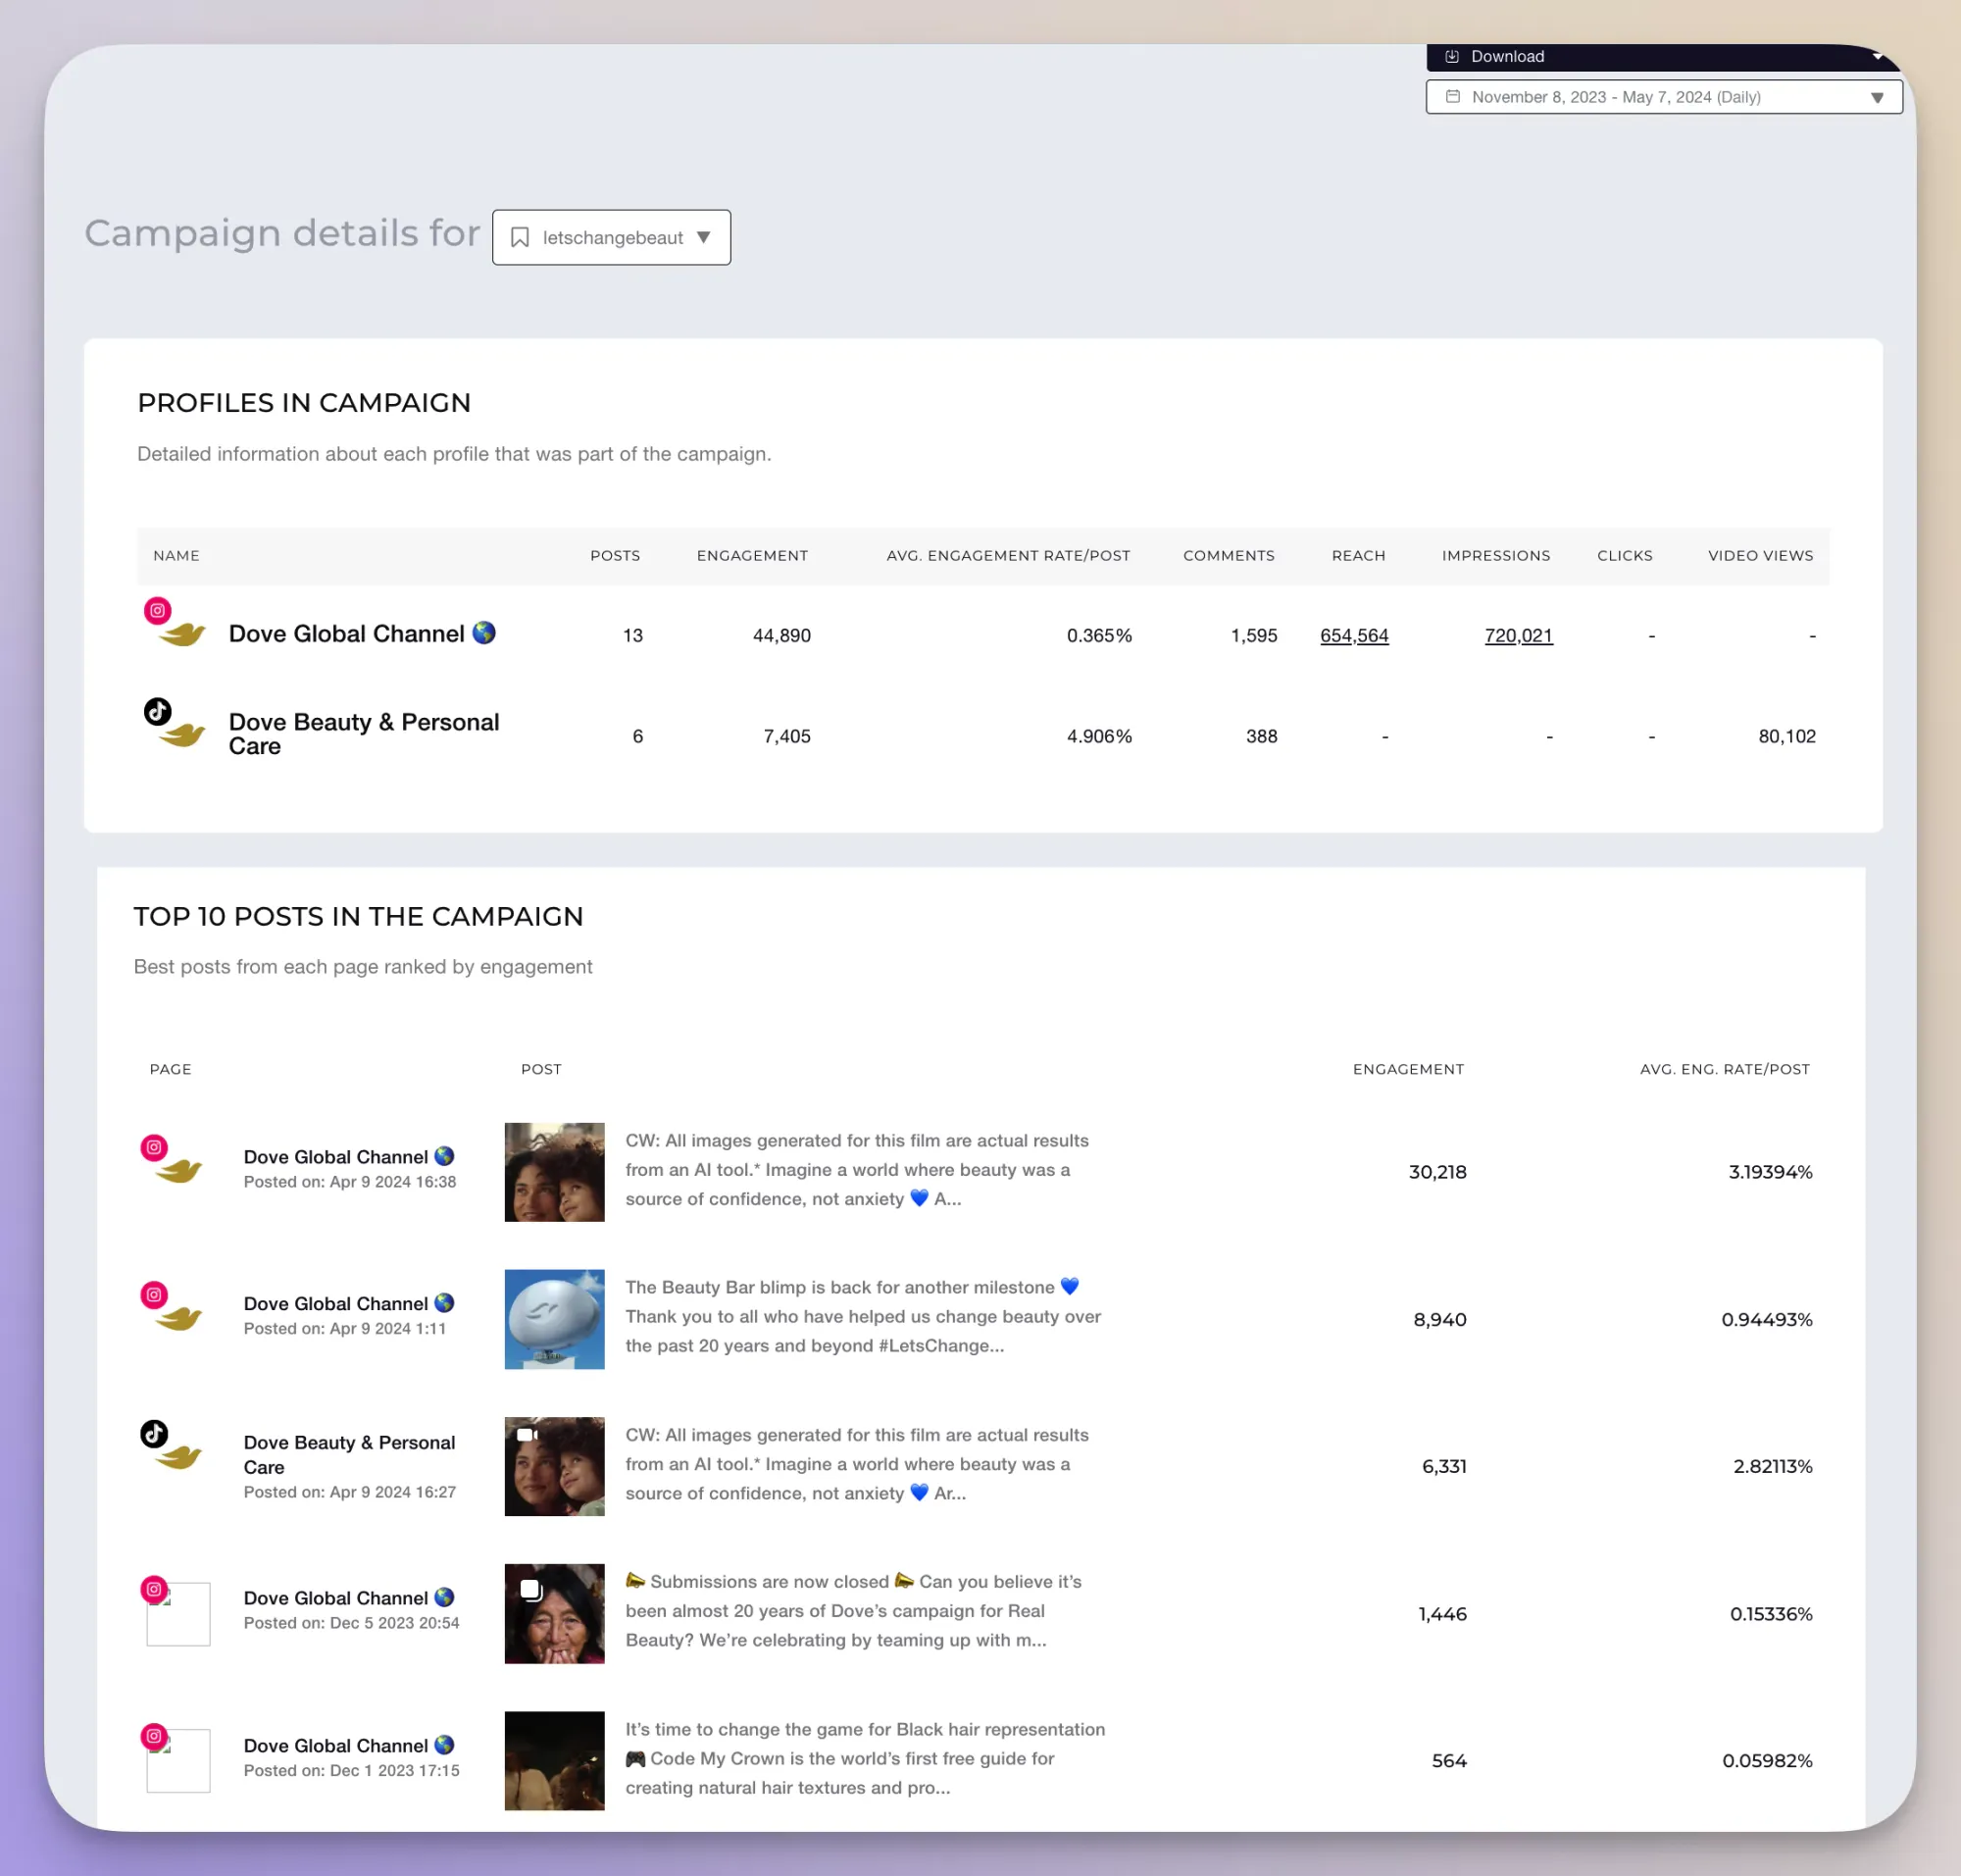Open Dove Beauty & Personal Care profile name

364,734
